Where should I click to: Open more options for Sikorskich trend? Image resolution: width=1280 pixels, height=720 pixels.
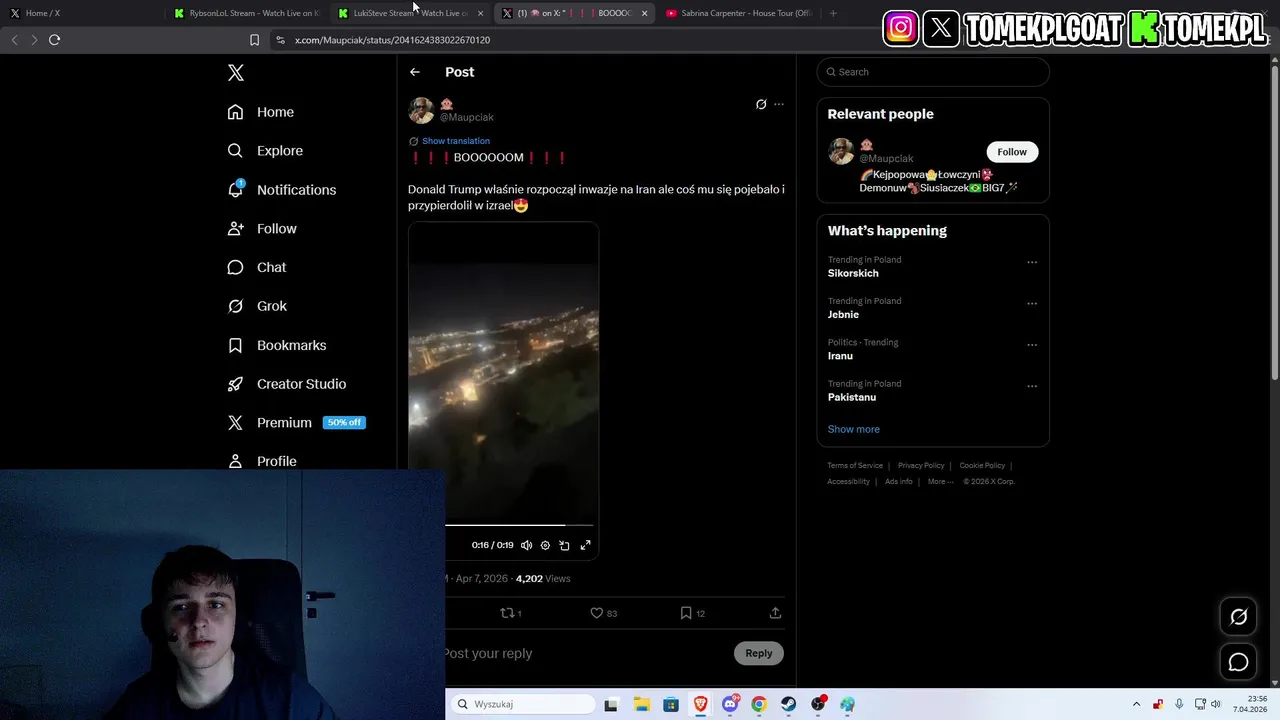click(1032, 262)
